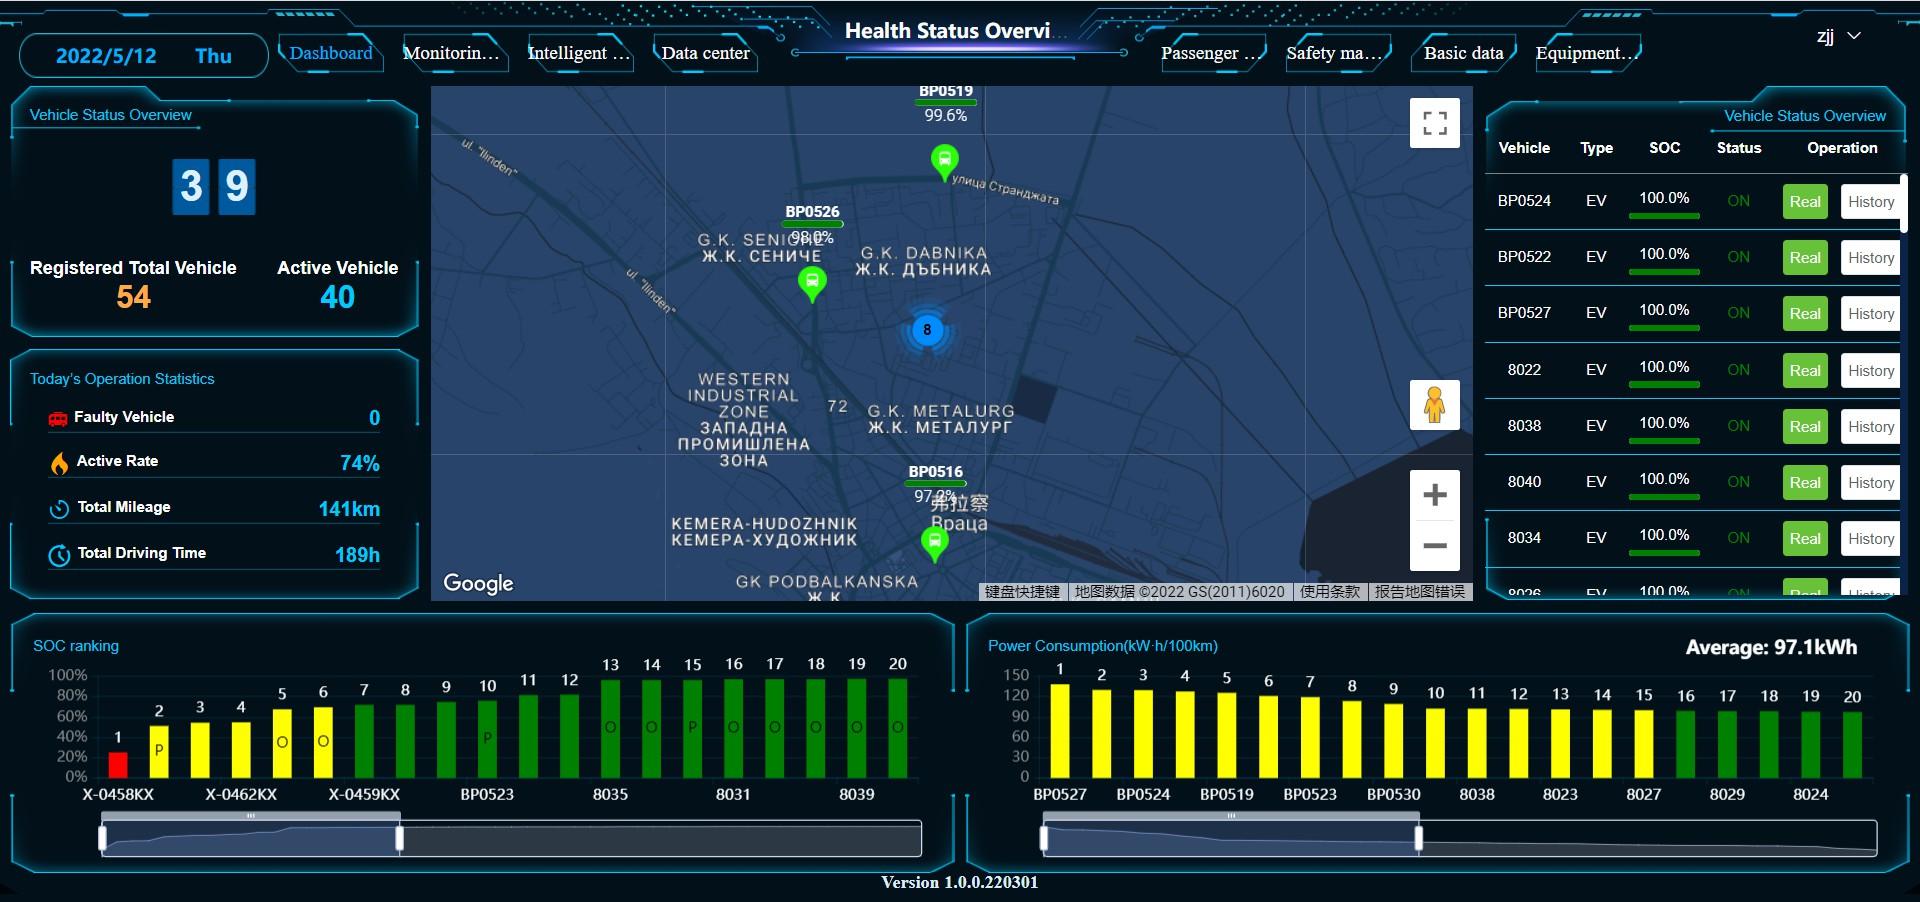Toggle fullscreen view of the map

pos(1434,123)
